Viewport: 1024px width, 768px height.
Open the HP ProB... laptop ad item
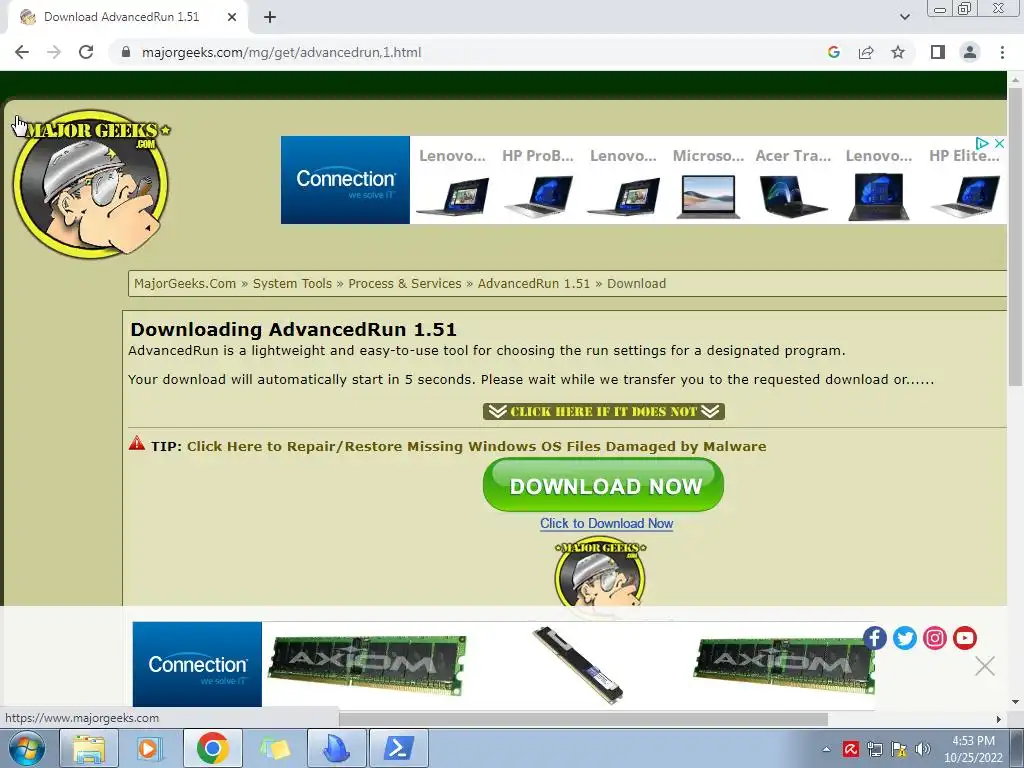[x=538, y=185]
